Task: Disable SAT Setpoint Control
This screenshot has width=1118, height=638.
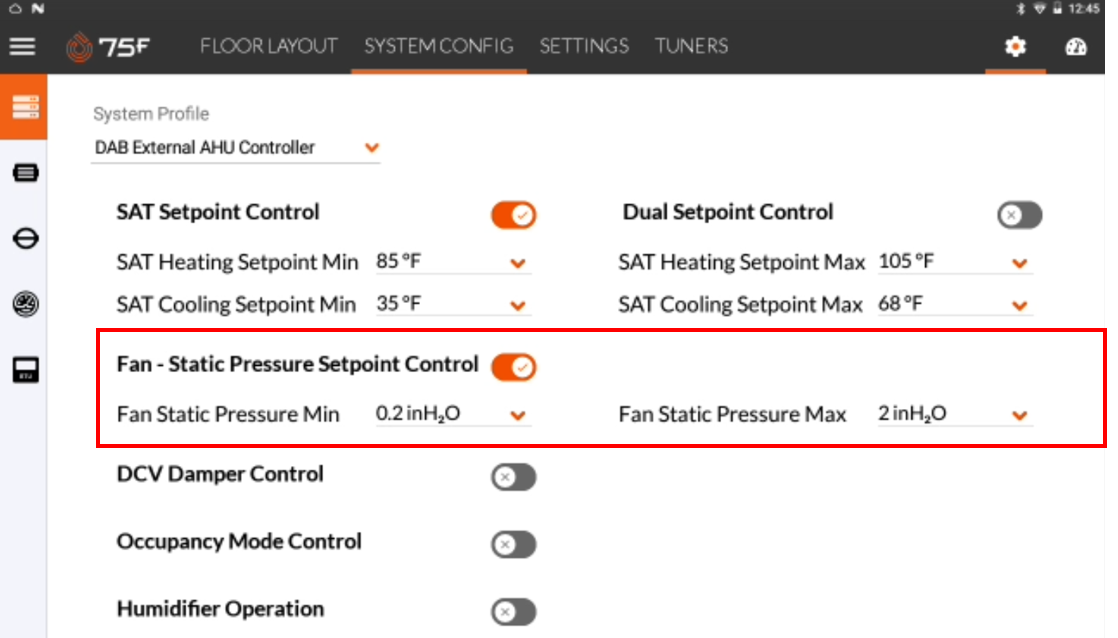Action: point(512,214)
